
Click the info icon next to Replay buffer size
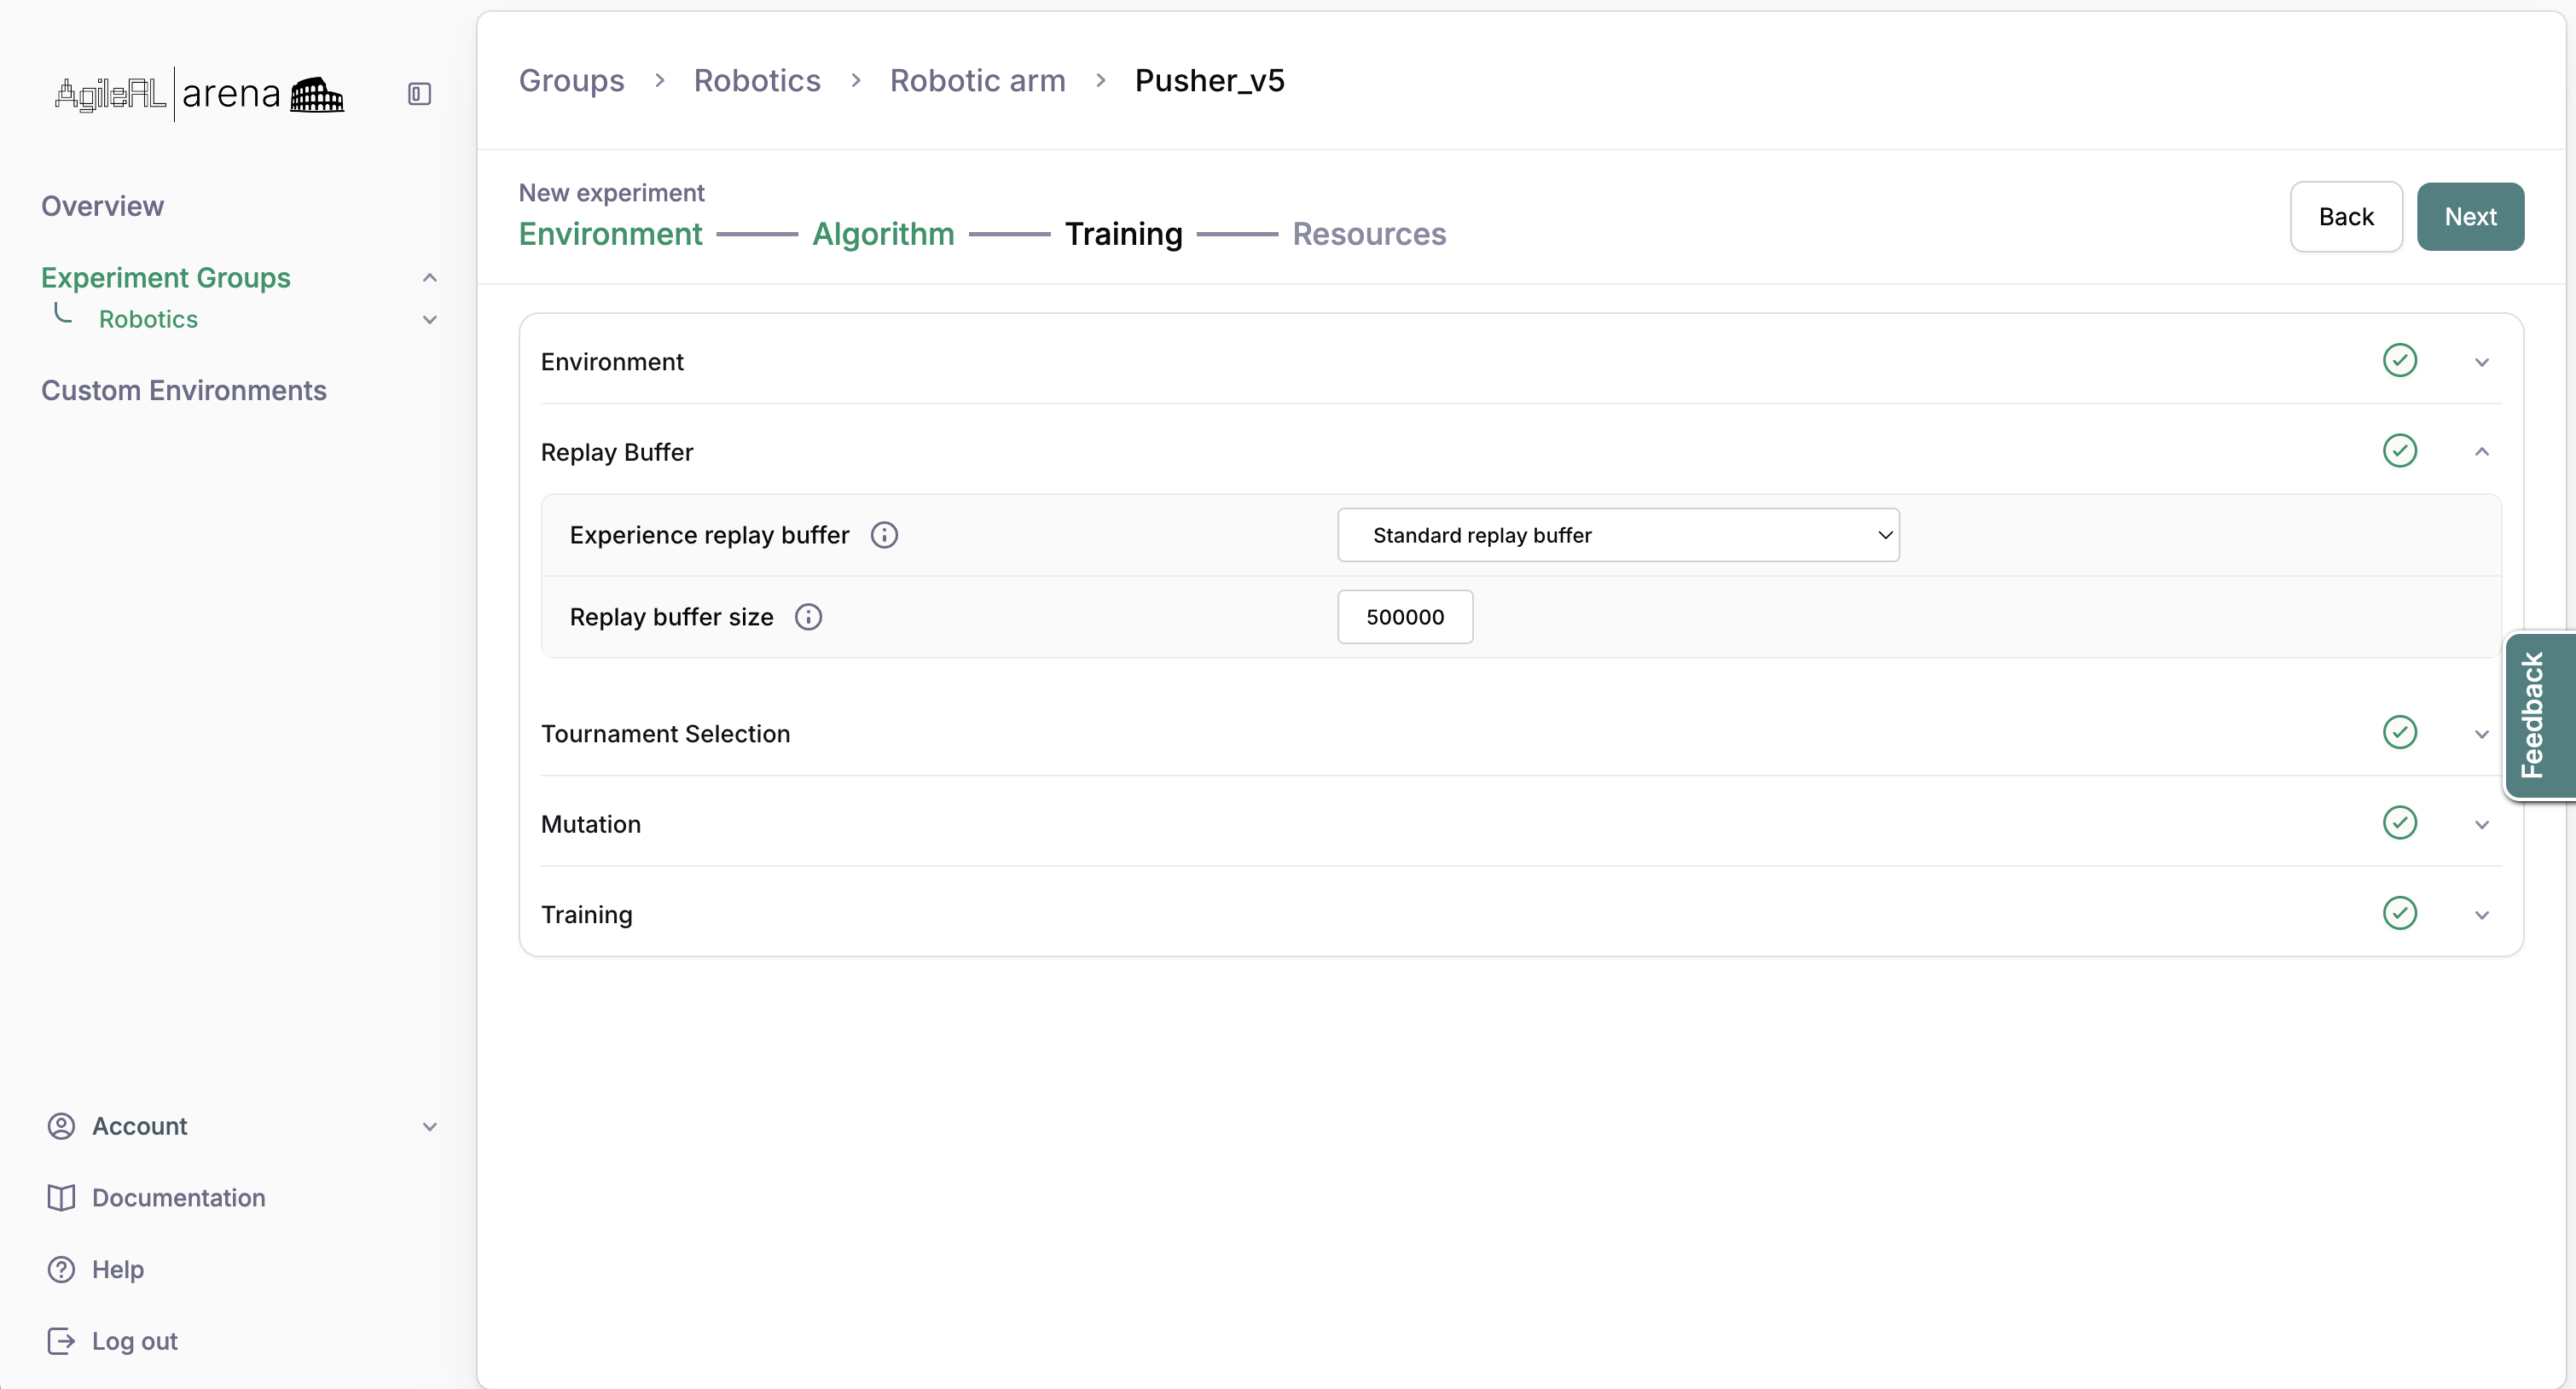click(808, 617)
